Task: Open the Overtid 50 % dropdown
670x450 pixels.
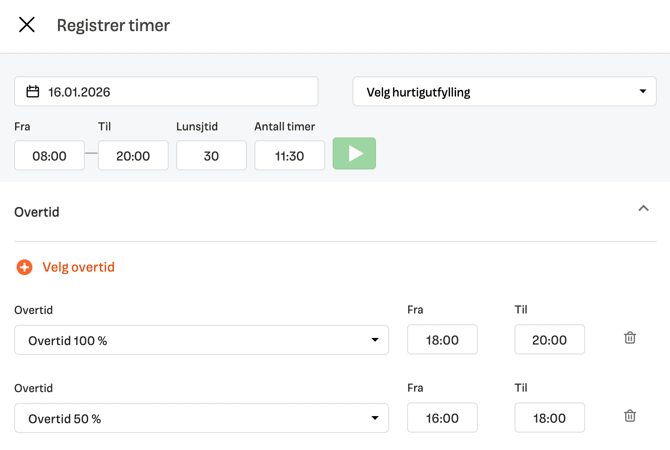Action: click(x=201, y=418)
